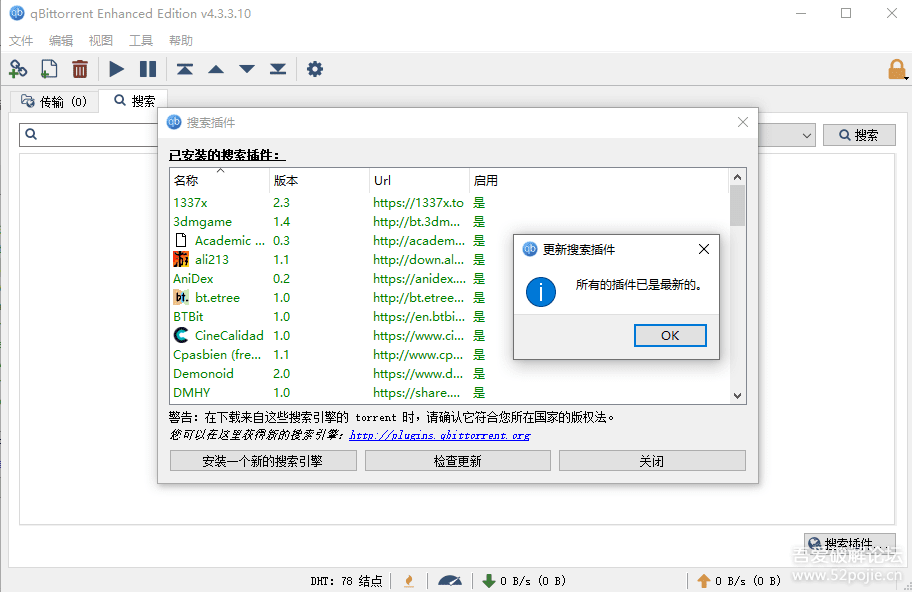Click the move down queue arrow
Image resolution: width=912 pixels, height=592 pixels.
pyautogui.click(x=247, y=69)
